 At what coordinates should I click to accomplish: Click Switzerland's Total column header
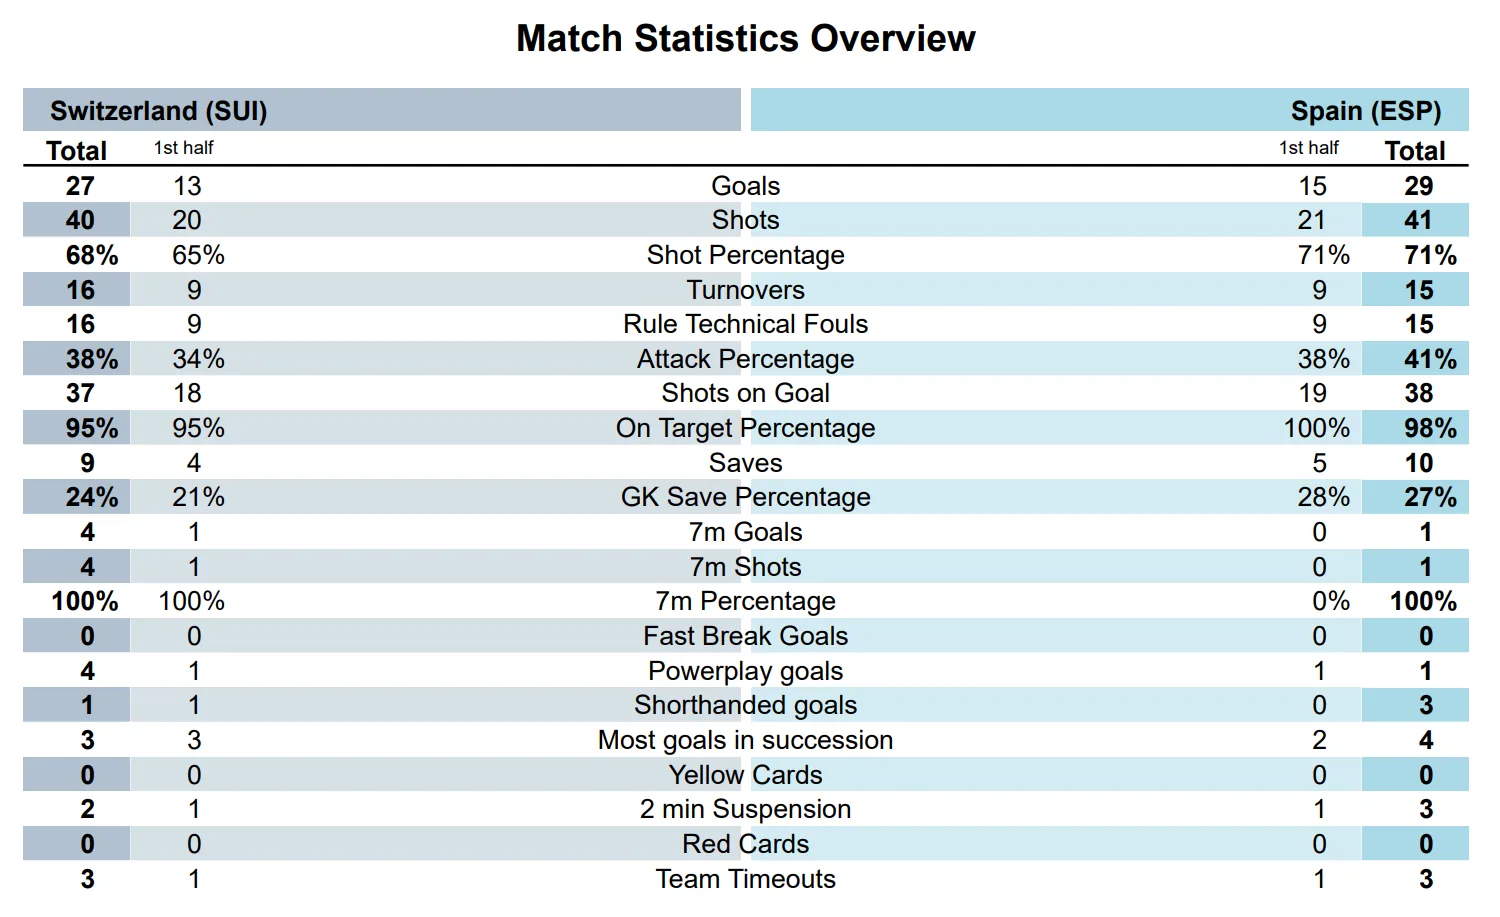pos(76,151)
